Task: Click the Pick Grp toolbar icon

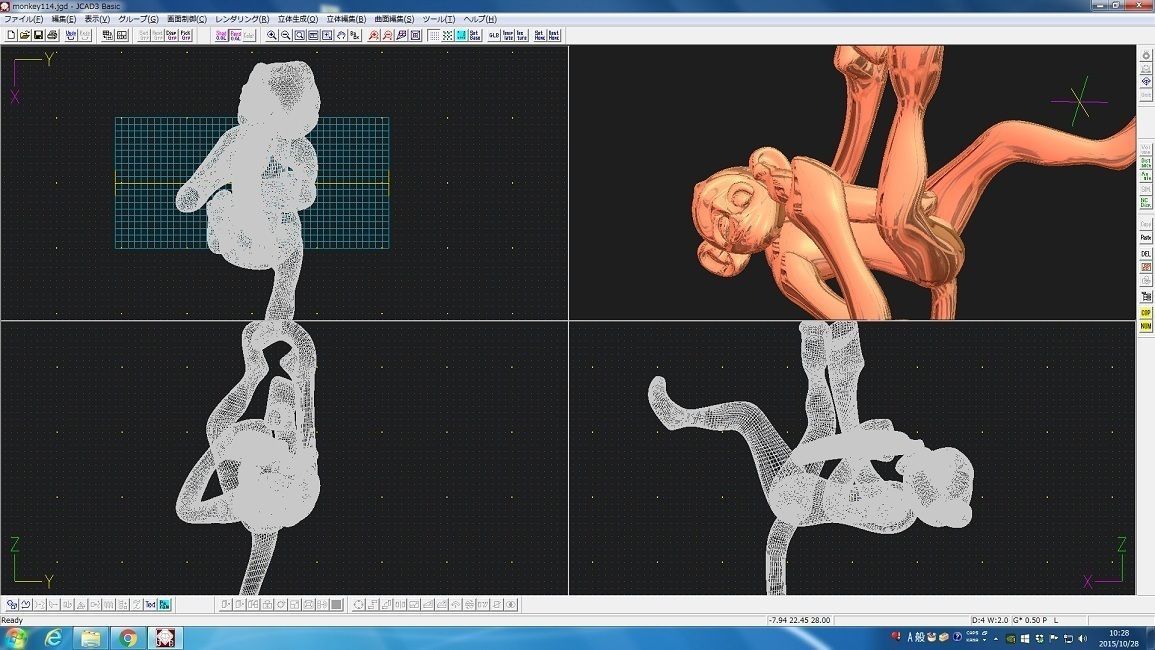Action: tap(186, 35)
